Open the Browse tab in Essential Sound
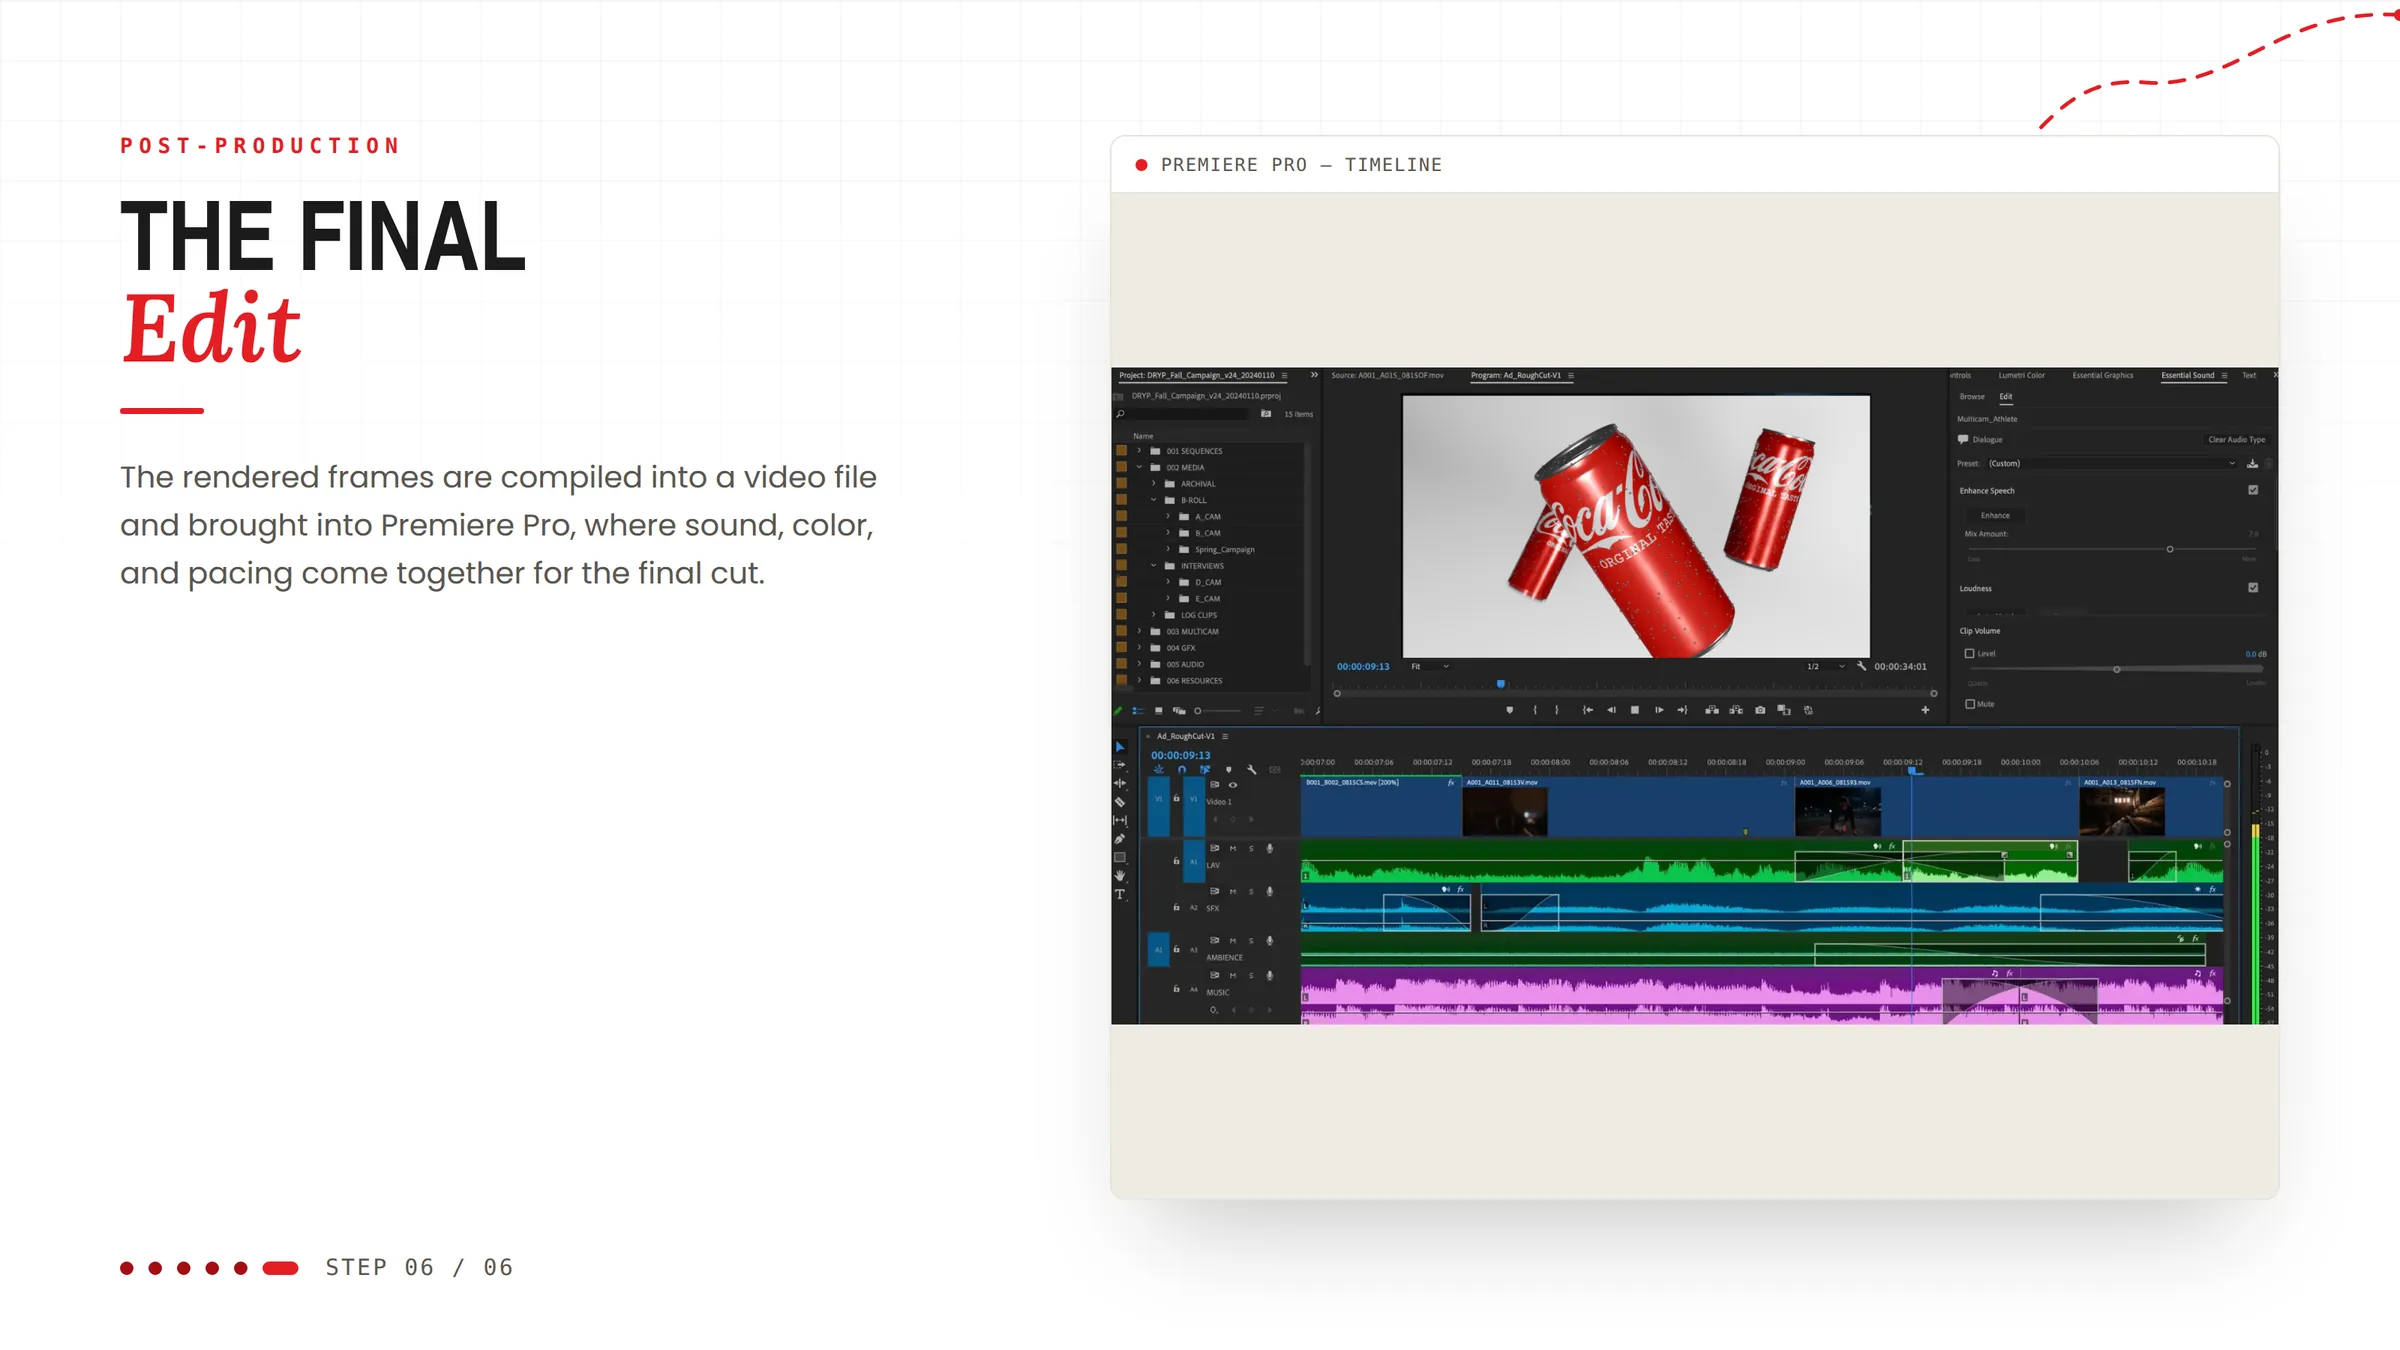 point(1972,397)
